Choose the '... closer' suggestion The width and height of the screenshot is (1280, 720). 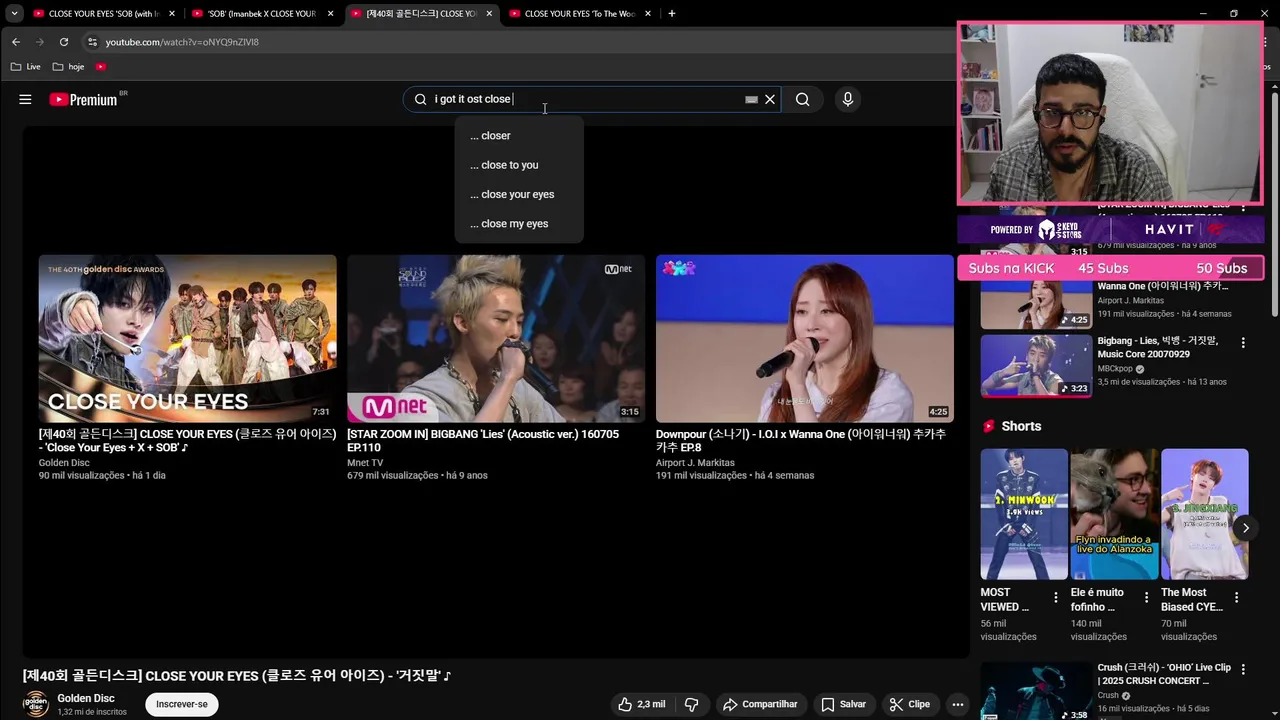(x=519, y=136)
